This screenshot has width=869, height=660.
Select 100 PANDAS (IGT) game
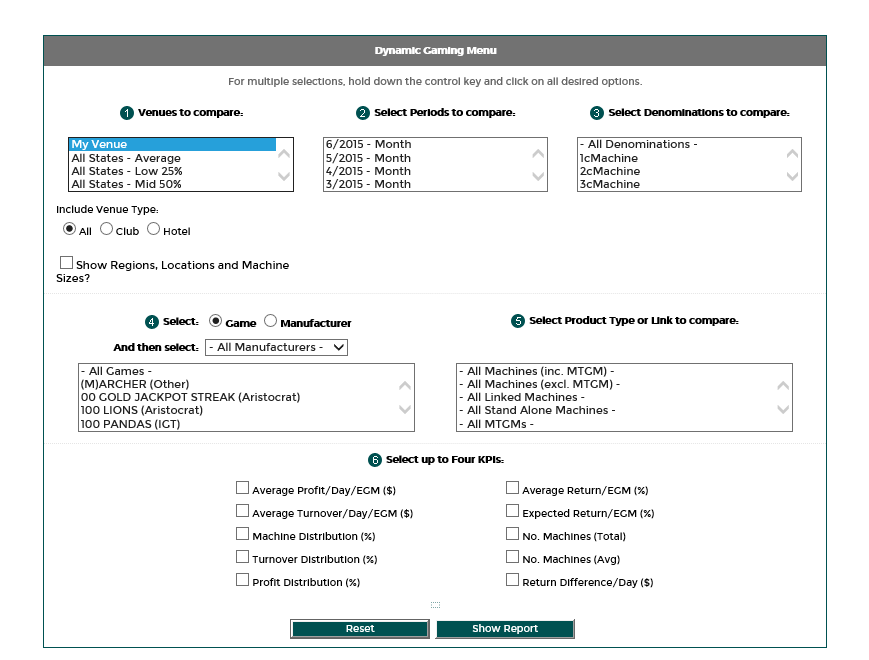coord(238,424)
